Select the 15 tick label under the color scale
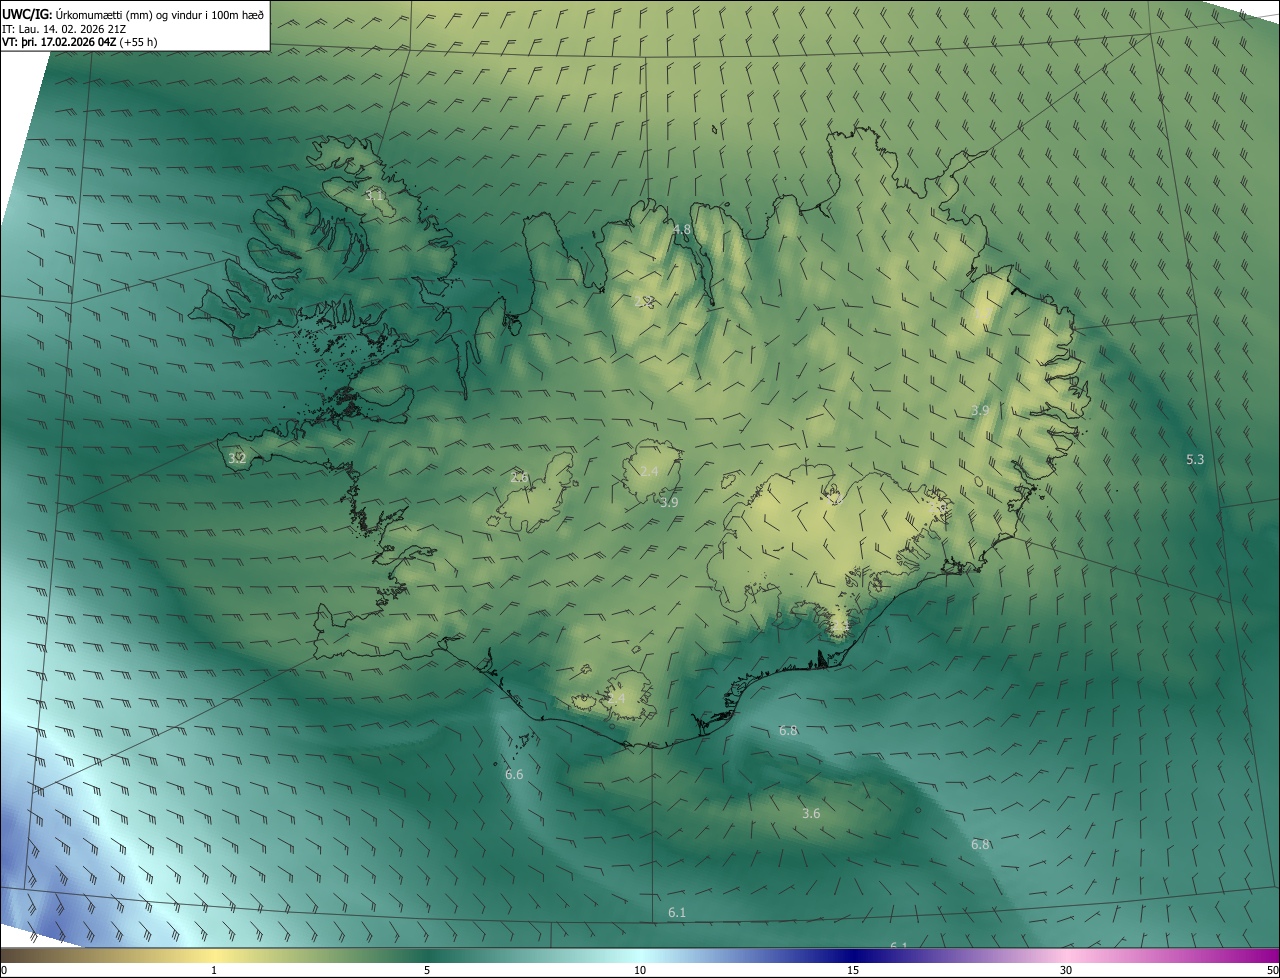The width and height of the screenshot is (1280, 978). coord(853,970)
